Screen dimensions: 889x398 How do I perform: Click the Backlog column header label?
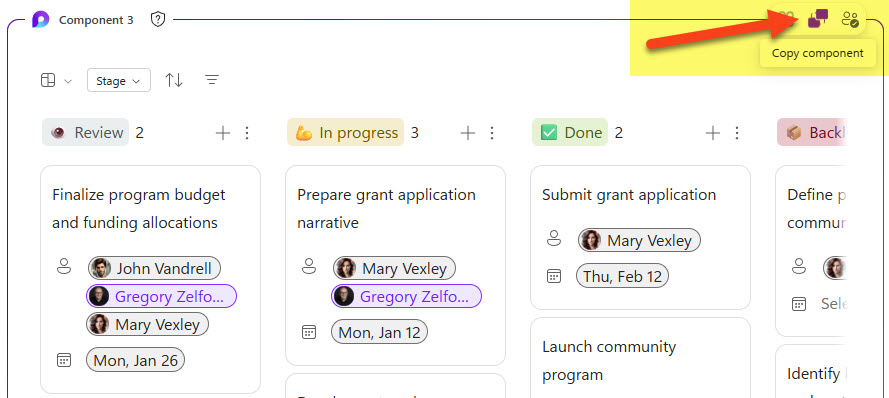point(812,133)
